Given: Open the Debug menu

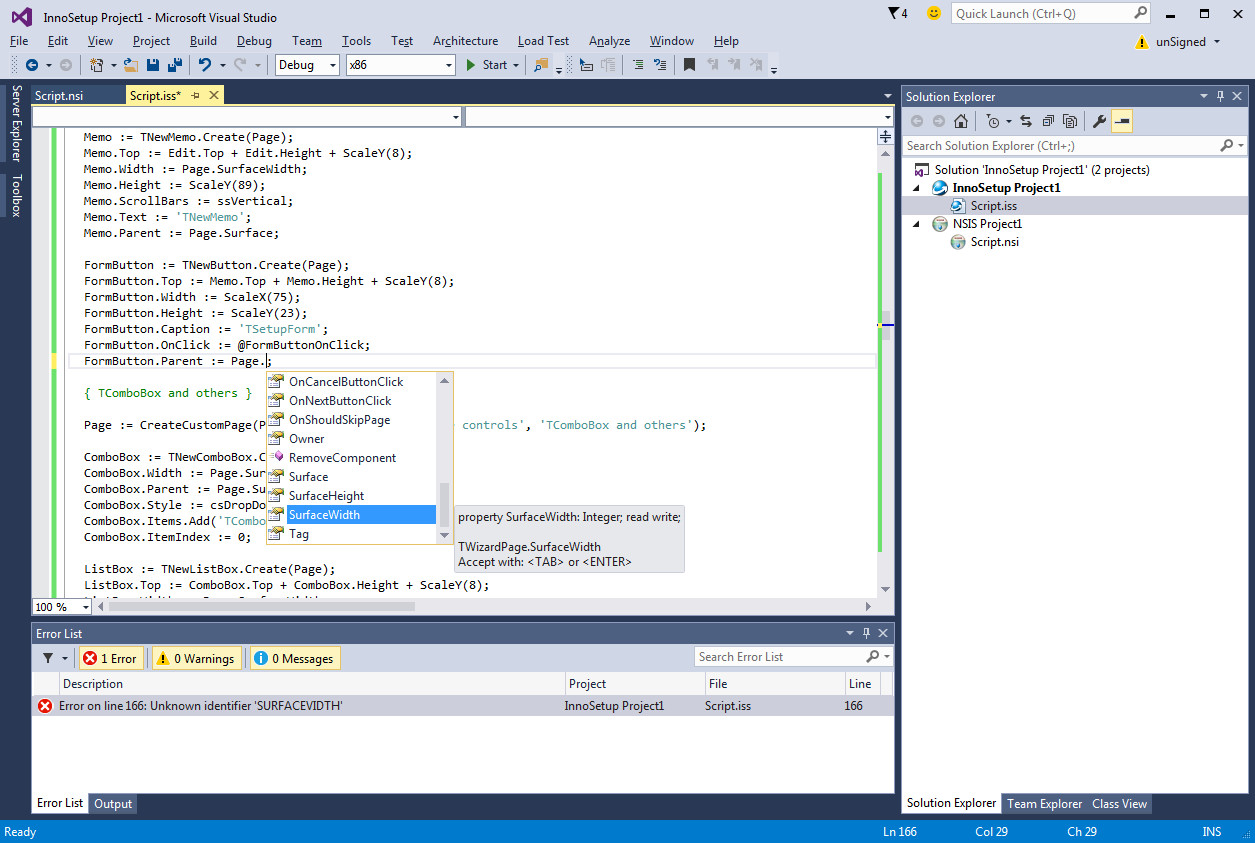Looking at the screenshot, I should tap(254, 41).
